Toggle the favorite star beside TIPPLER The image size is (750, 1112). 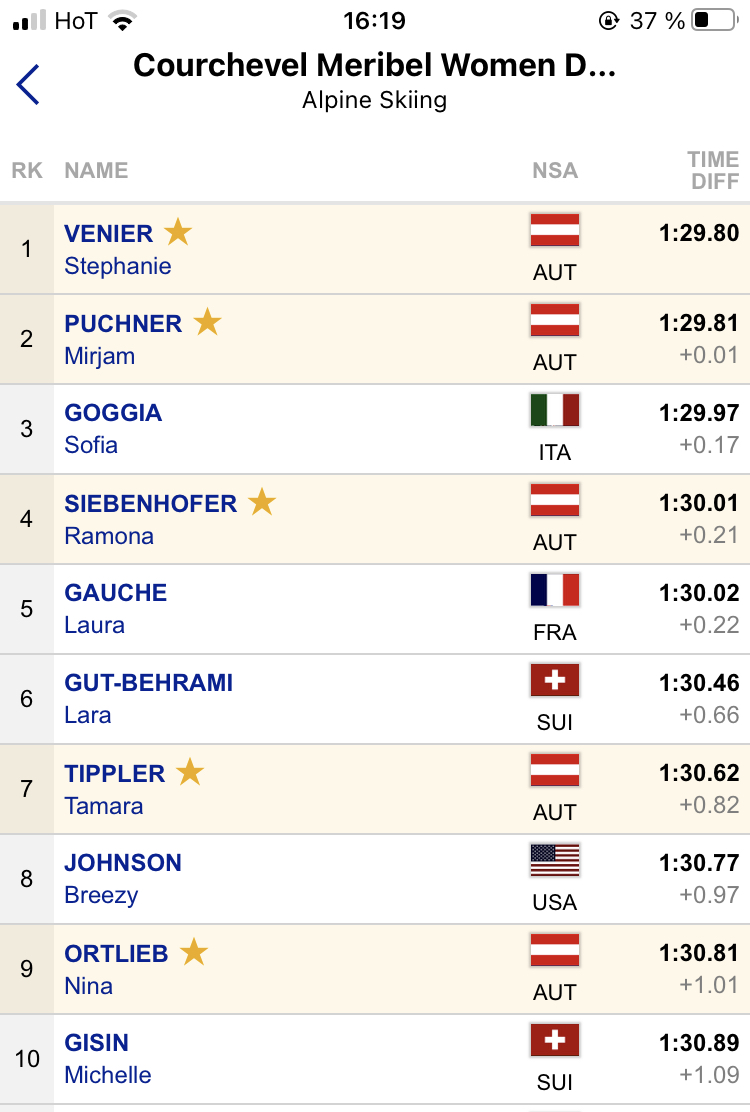coord(190,772)
